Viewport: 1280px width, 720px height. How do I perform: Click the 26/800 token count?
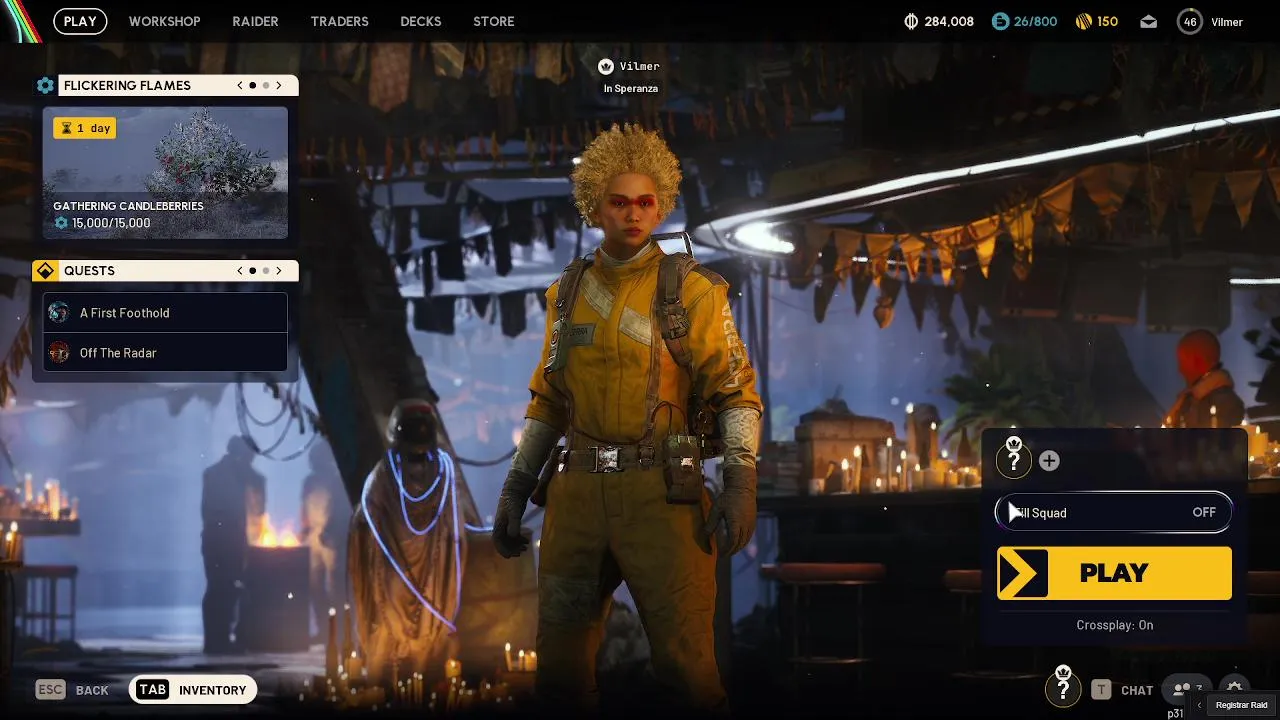(1035, 21)
